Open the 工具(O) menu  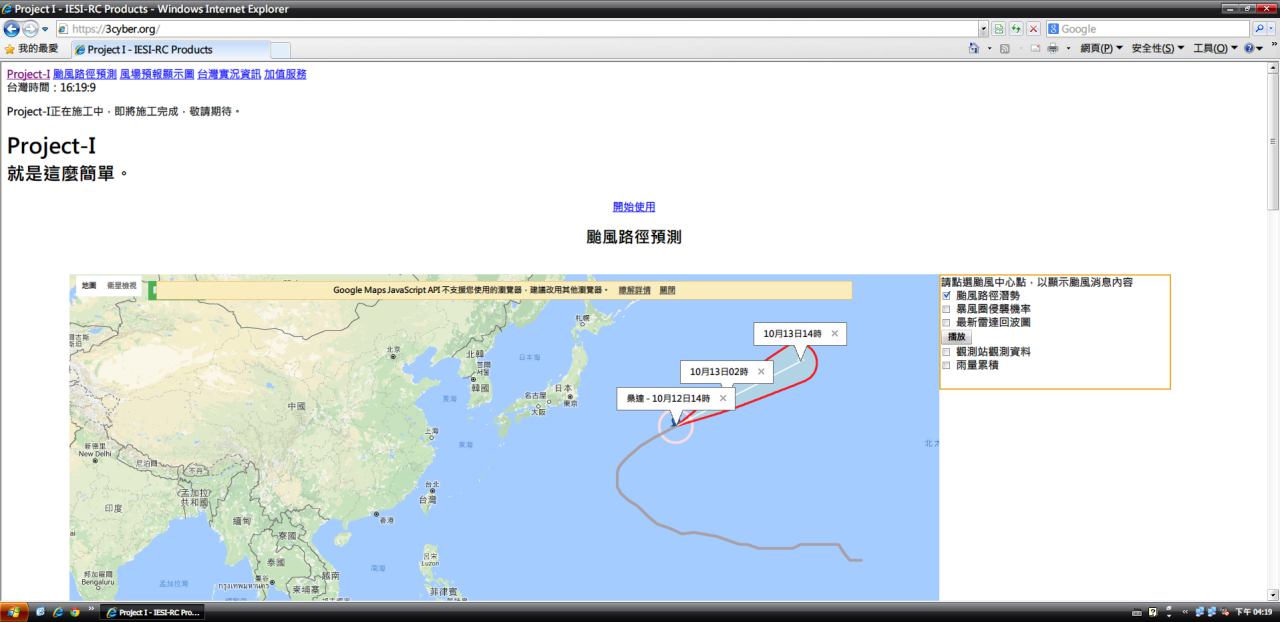[x=1215, y=48]
